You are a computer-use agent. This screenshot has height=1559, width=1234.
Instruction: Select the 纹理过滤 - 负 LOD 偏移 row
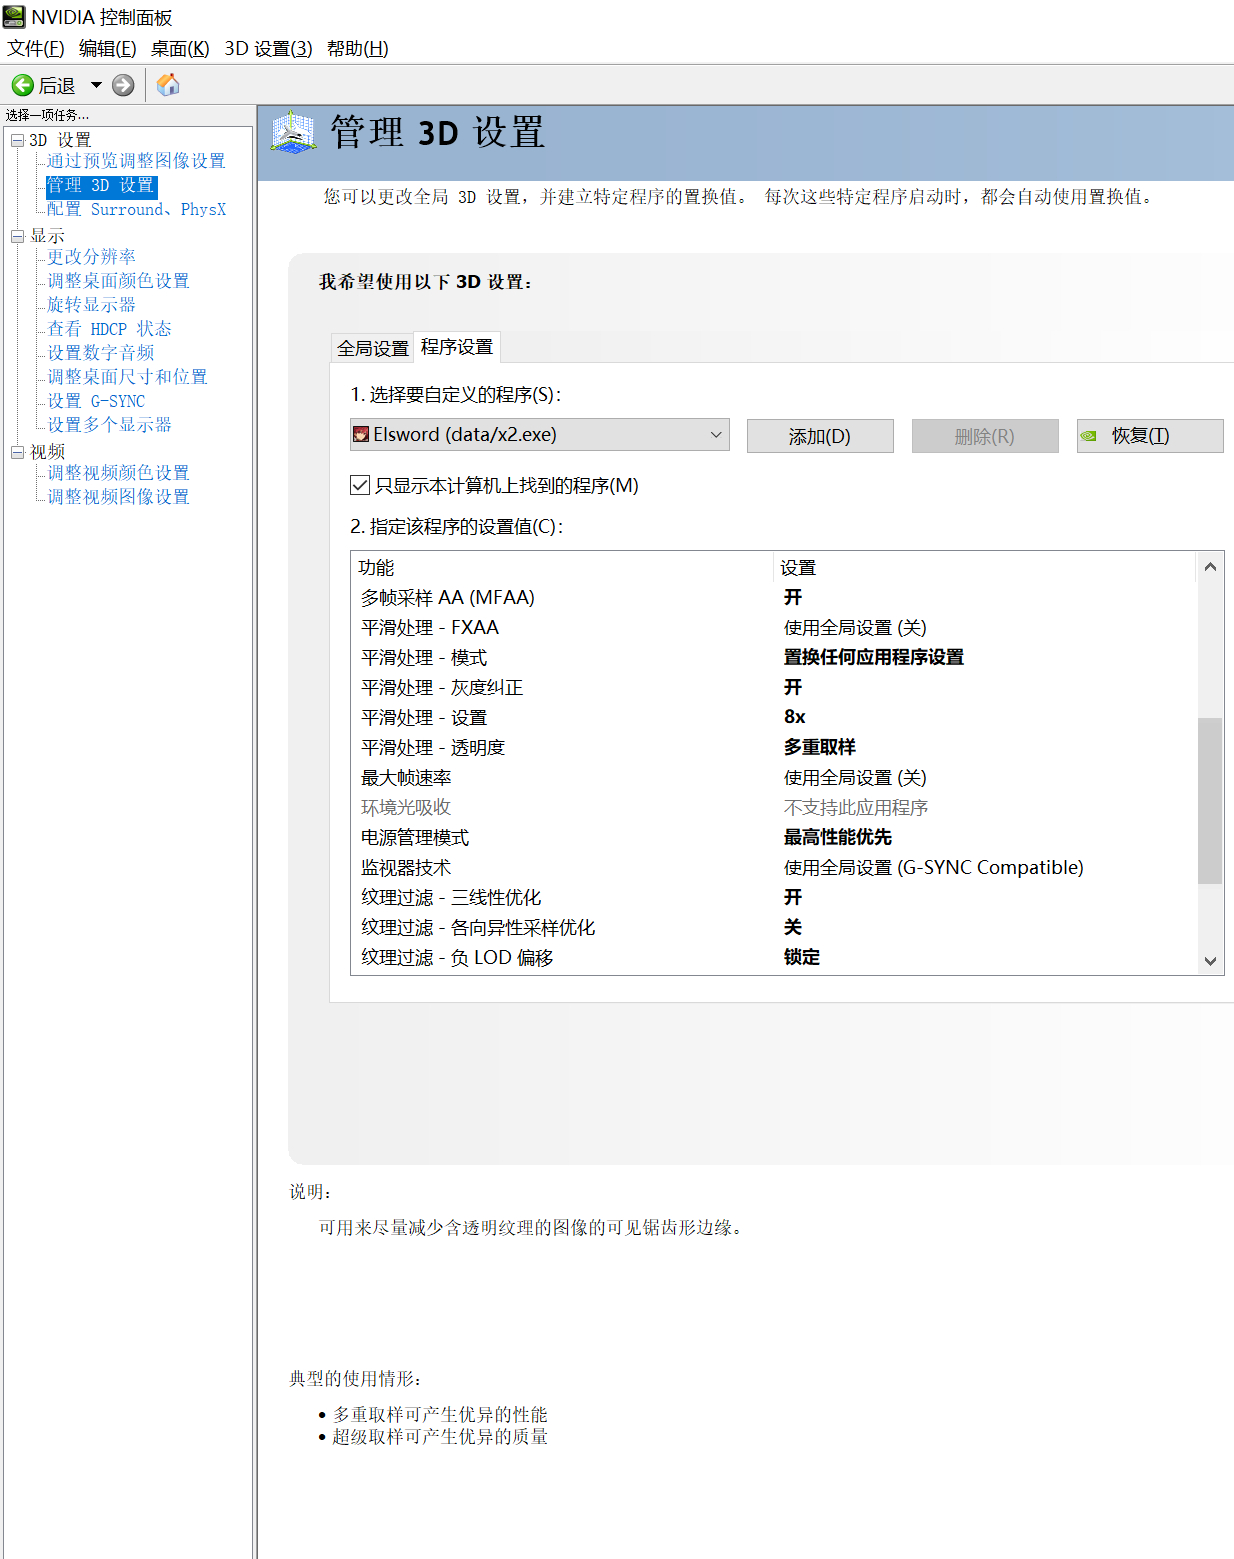[774, 957]
